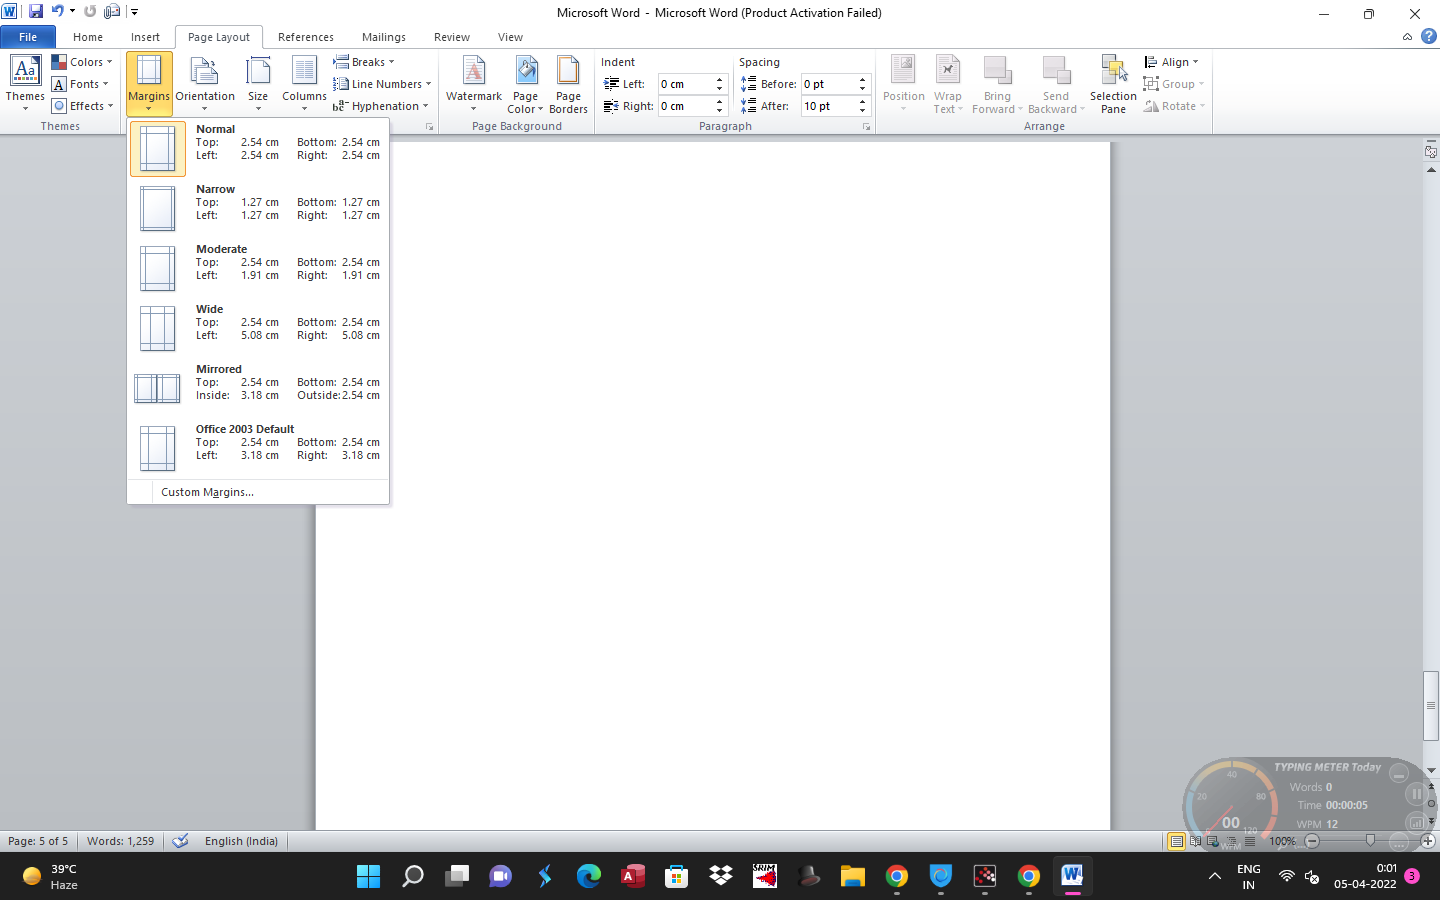Open the Columns dropdown
Viewport: 1440px width, 900px height.
pyautogui.click(x=304, y=83)
